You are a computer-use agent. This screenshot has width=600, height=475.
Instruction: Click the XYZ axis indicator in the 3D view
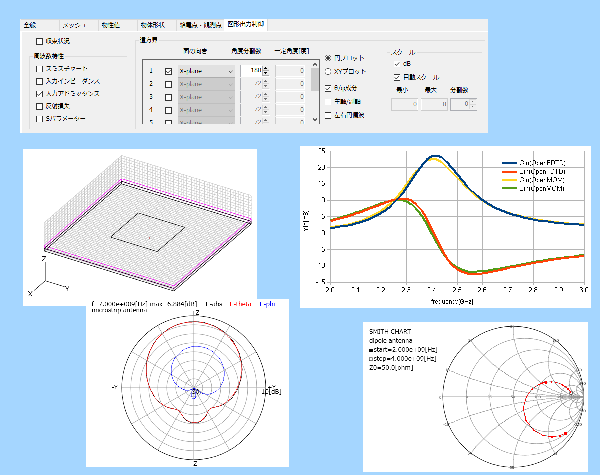click(48, 276)
